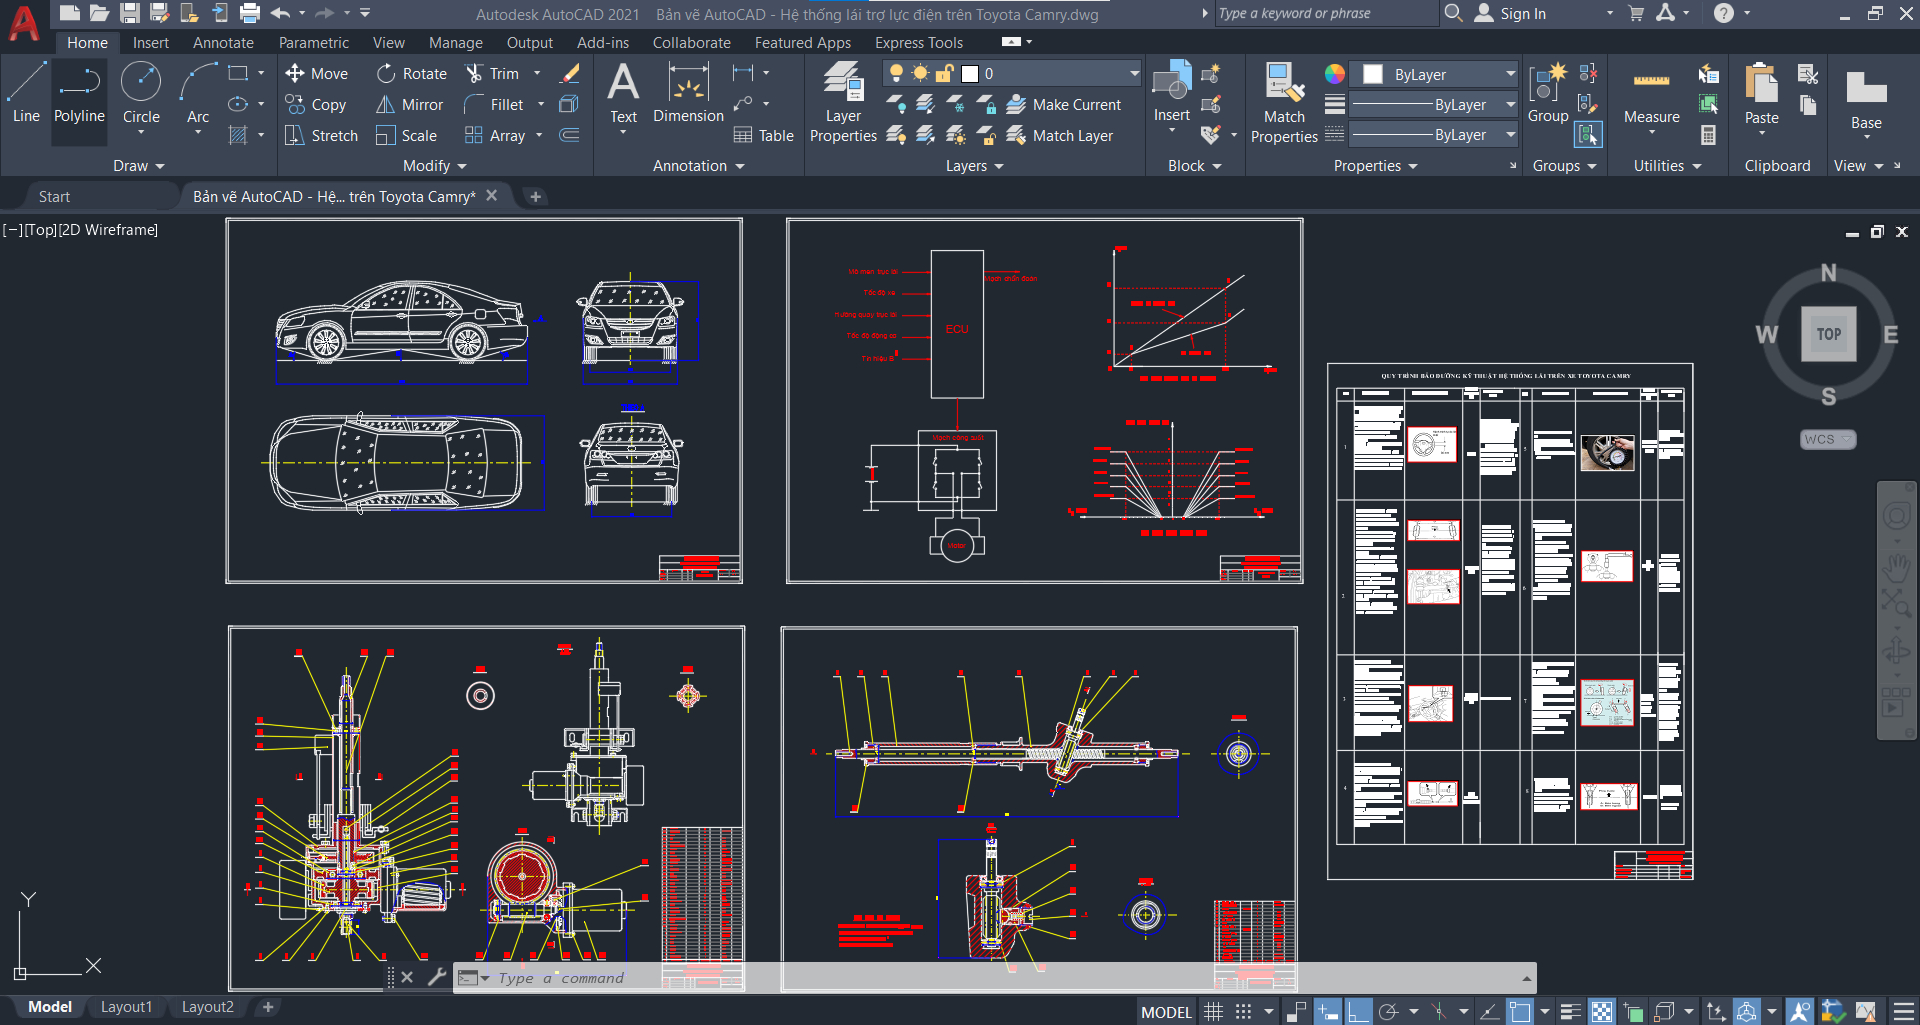This screenshot has width=1920, height=1025.
Task: Open Layer Properties manager
Action: click(843, 102)
